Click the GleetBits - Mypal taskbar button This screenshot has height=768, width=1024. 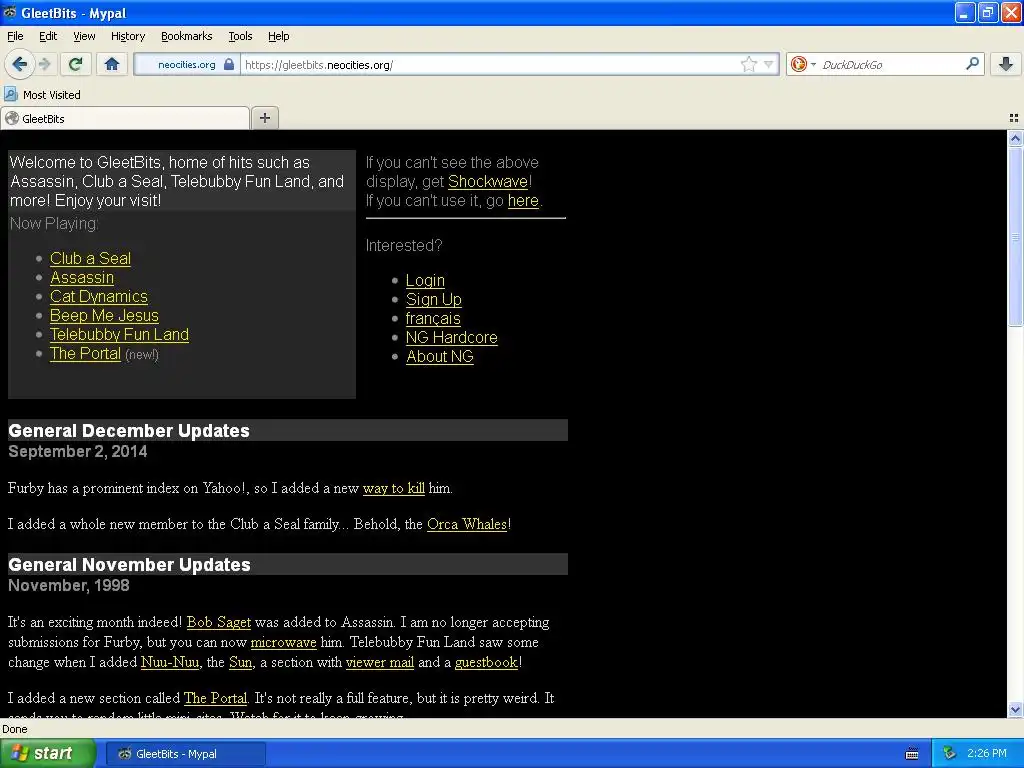point(185,754)
